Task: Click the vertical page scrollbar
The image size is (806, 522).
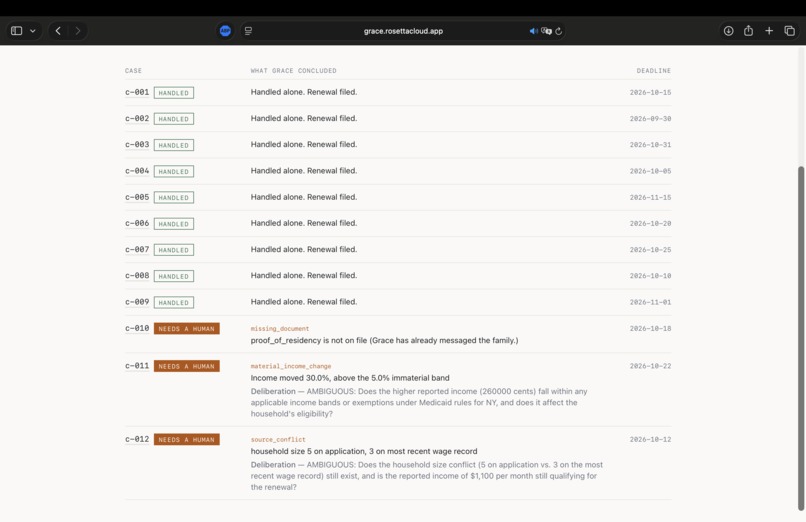Action: coord(801,338)
